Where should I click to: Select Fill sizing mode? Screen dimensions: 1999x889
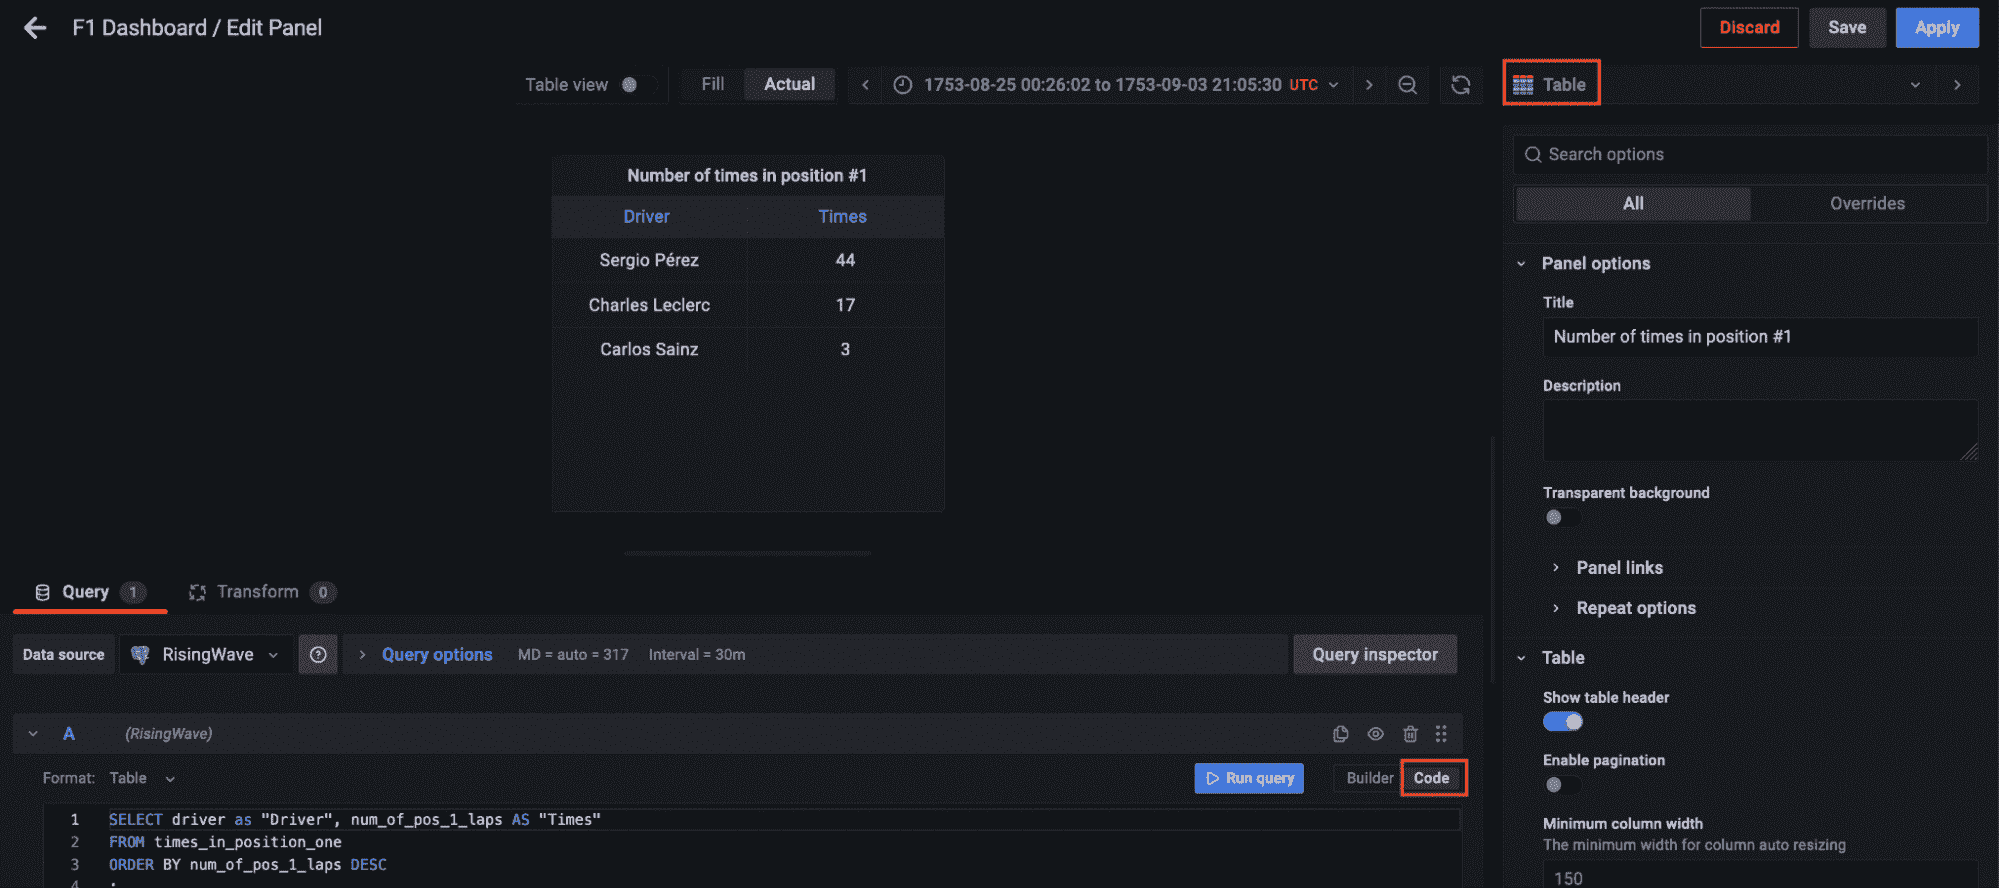click(x=713, y=85)
